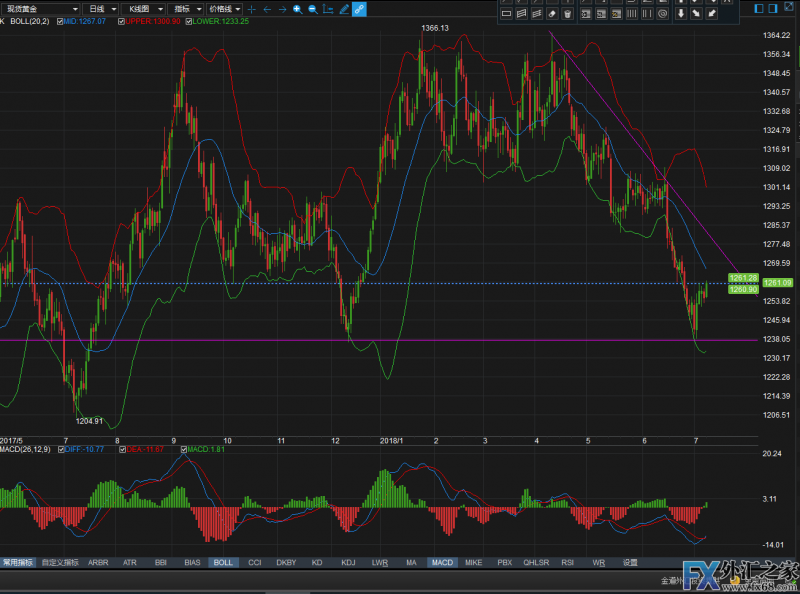Click the zoom in magnifier icon
Image resolution: width=800 pixels, height=594 pixels.
[298, 9]
